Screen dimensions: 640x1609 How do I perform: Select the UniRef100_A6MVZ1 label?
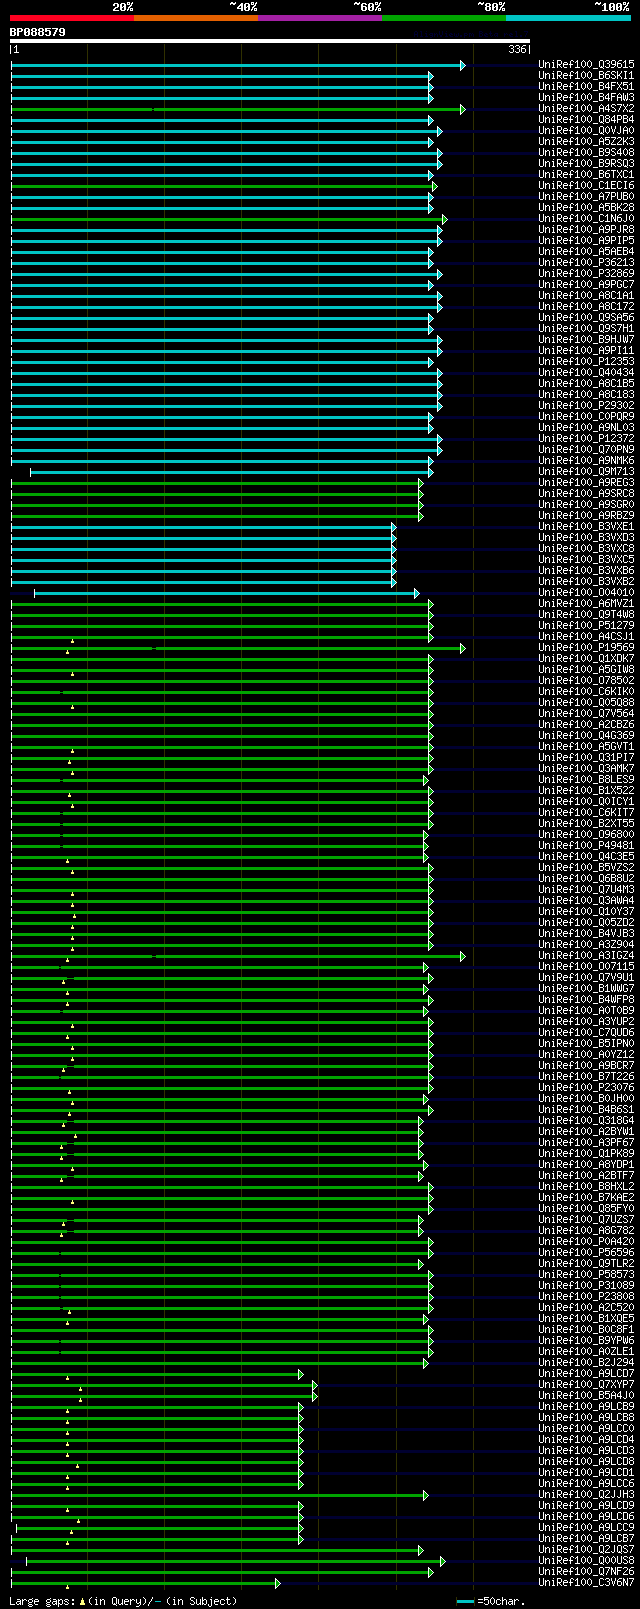586,603
